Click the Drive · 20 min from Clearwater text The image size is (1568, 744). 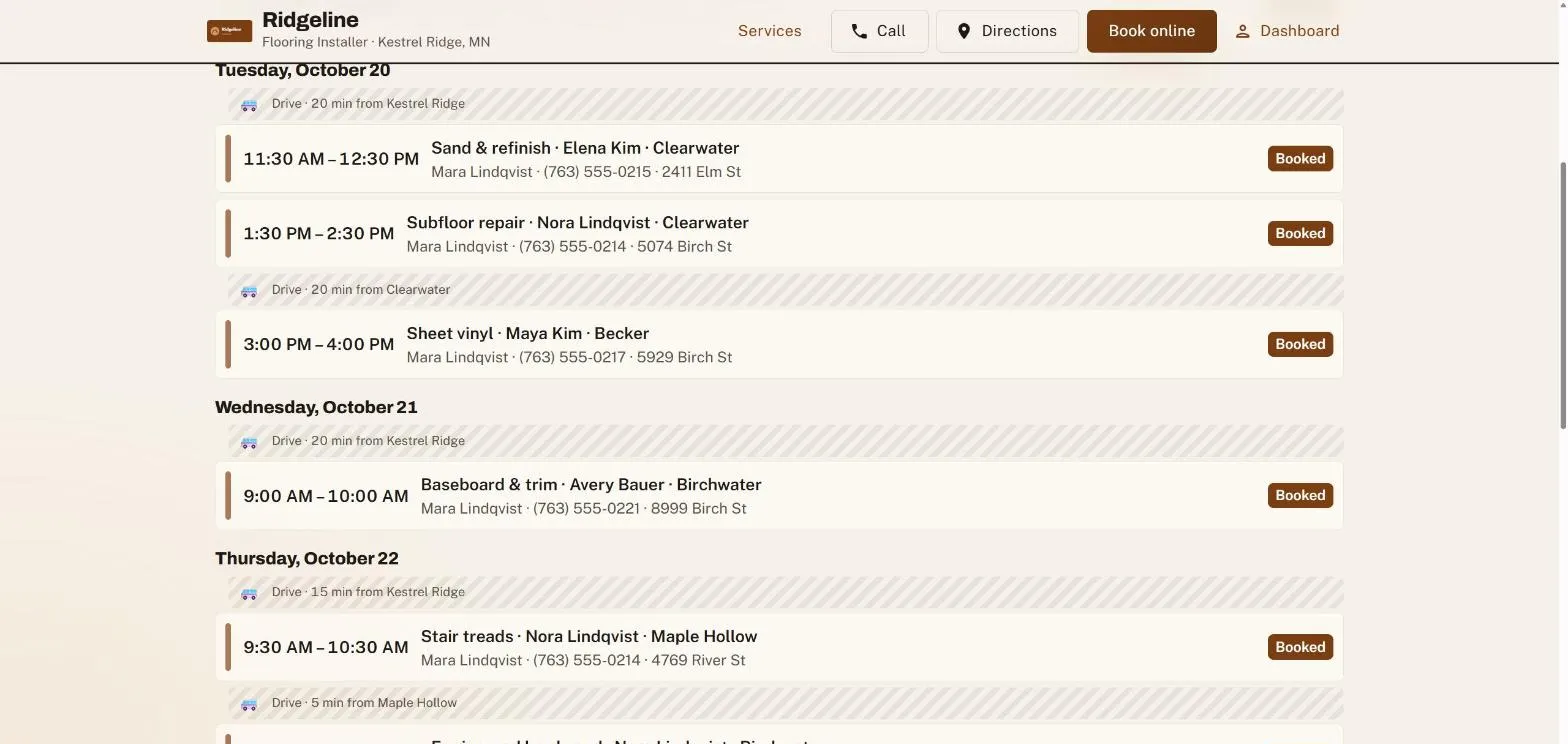click(x=361, y=290)
